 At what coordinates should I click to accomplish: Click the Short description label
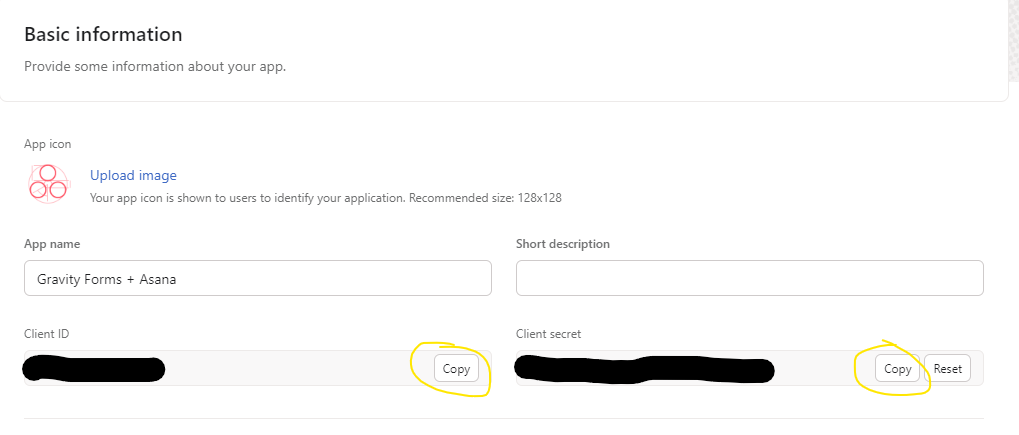point(562,244)
